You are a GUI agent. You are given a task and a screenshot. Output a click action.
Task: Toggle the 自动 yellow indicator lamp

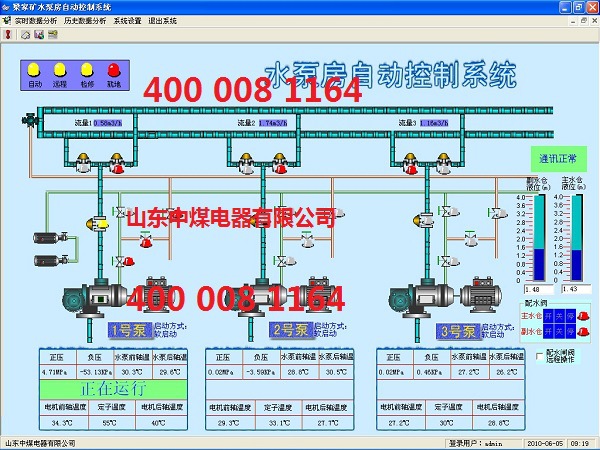coord(34,70)
